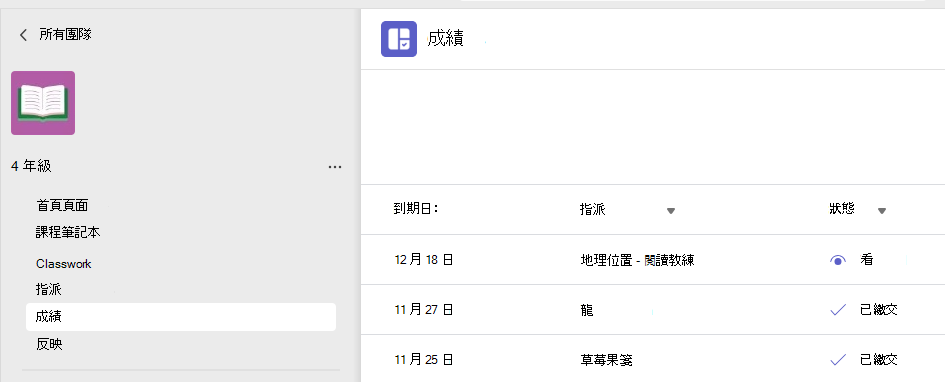The image size is (945, 382).
Task: Click the back chevron icon beside 所有團隊
Action: click(24, 35)
